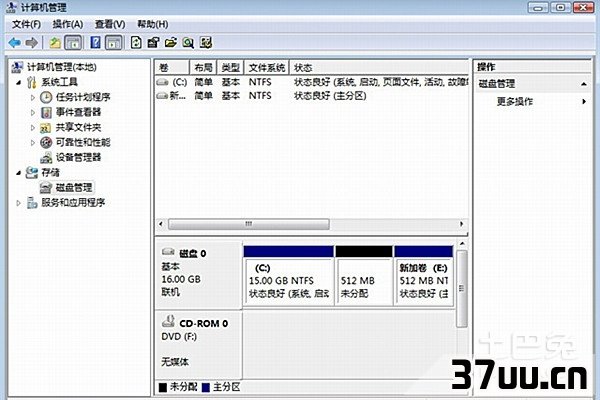Open the 查看(V) menu
The image size is (600, 400).
tap(110, 24)
